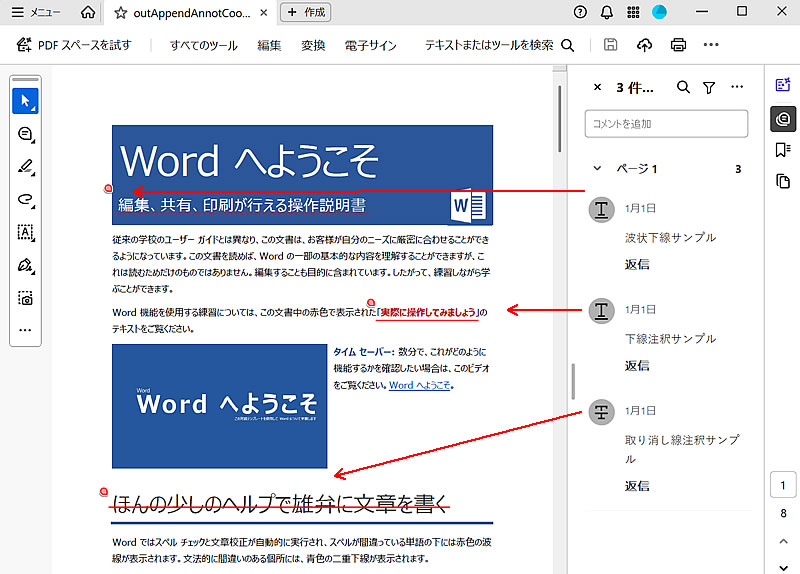Open the top toolbar more-options ellipsis
The image size is (800, 574).
pyautogui.click(x=711, y=45)
